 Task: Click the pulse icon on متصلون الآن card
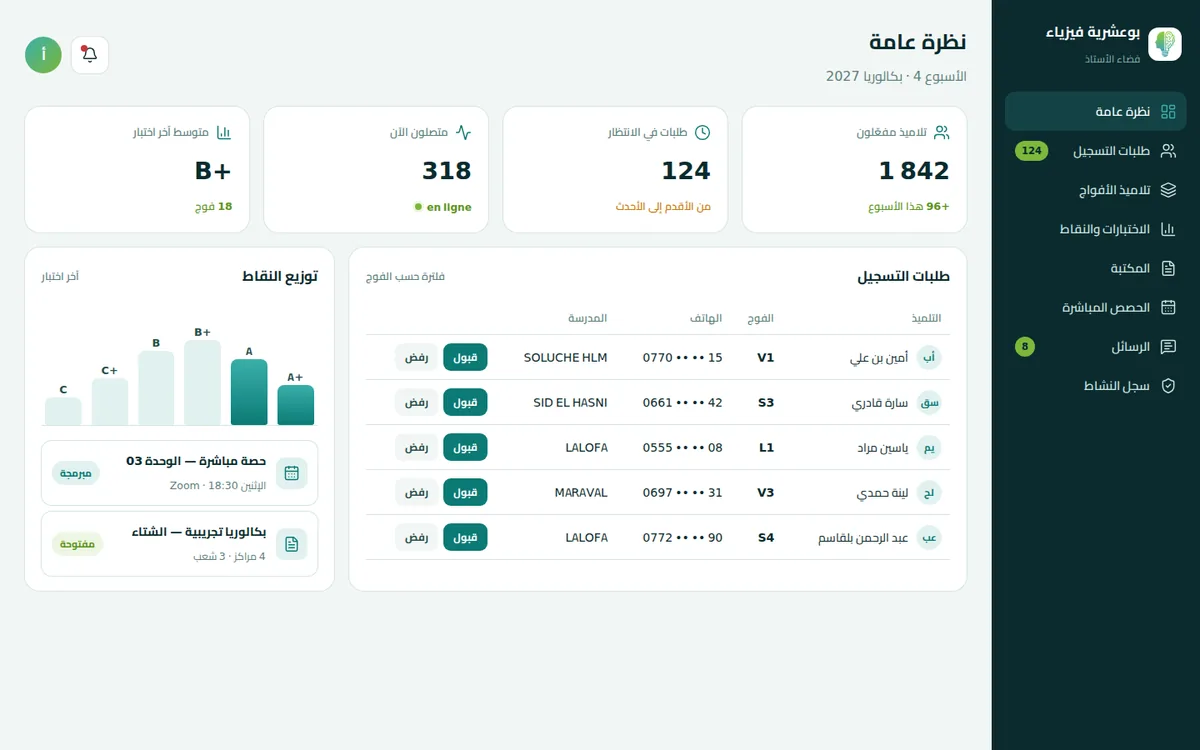[463, 132]
